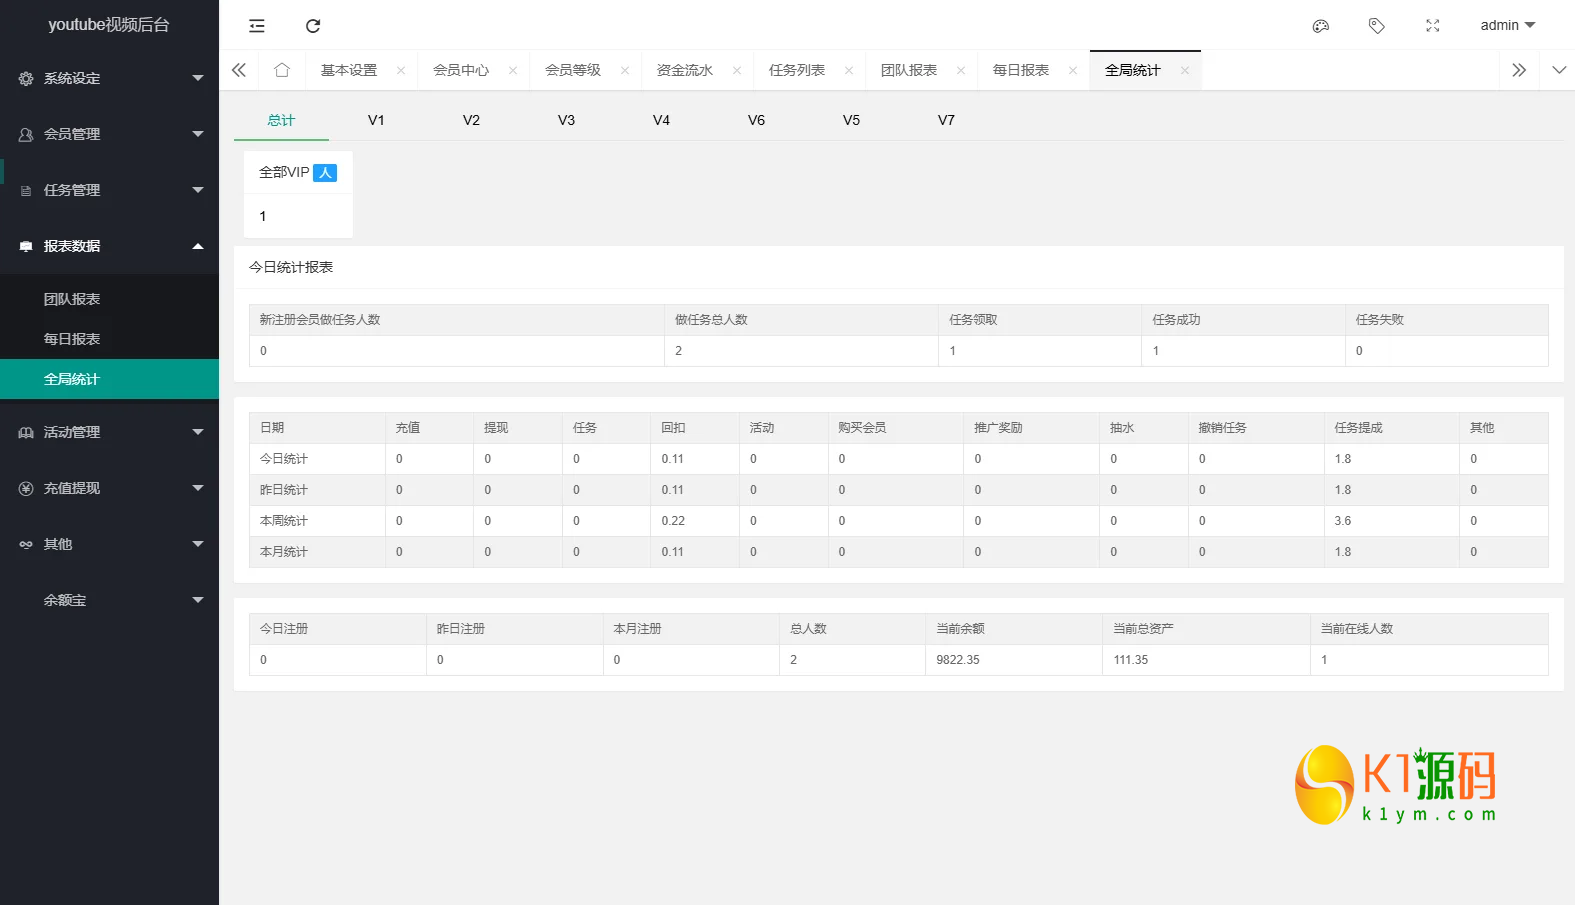Viewport: 1575px width, 905px height.
Task: Select the 全局统计 tab in the tab bar
Action: pyautogui.click(x=1133, y=70)
